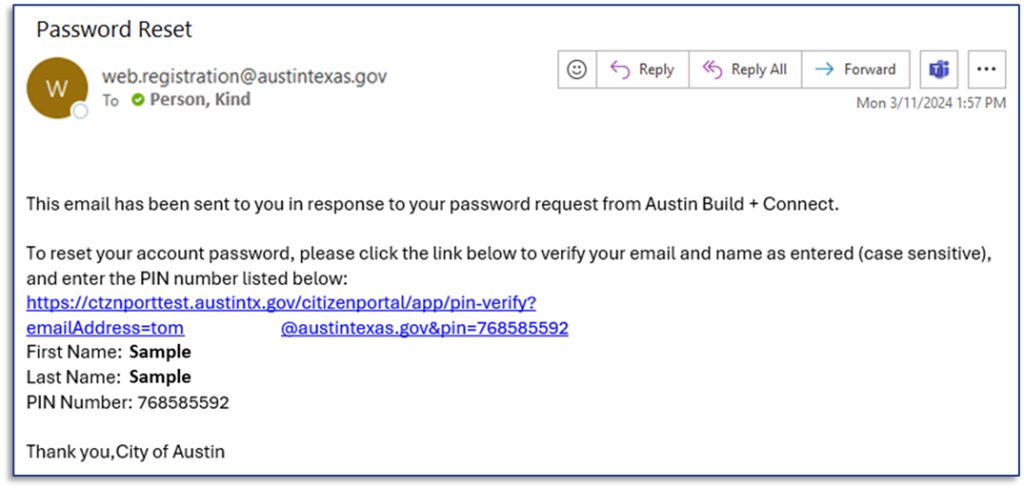Click the Thank you, City of Austin line
Image resolution: width=1024 pixels, height=489 pixels.
(125, 452)
